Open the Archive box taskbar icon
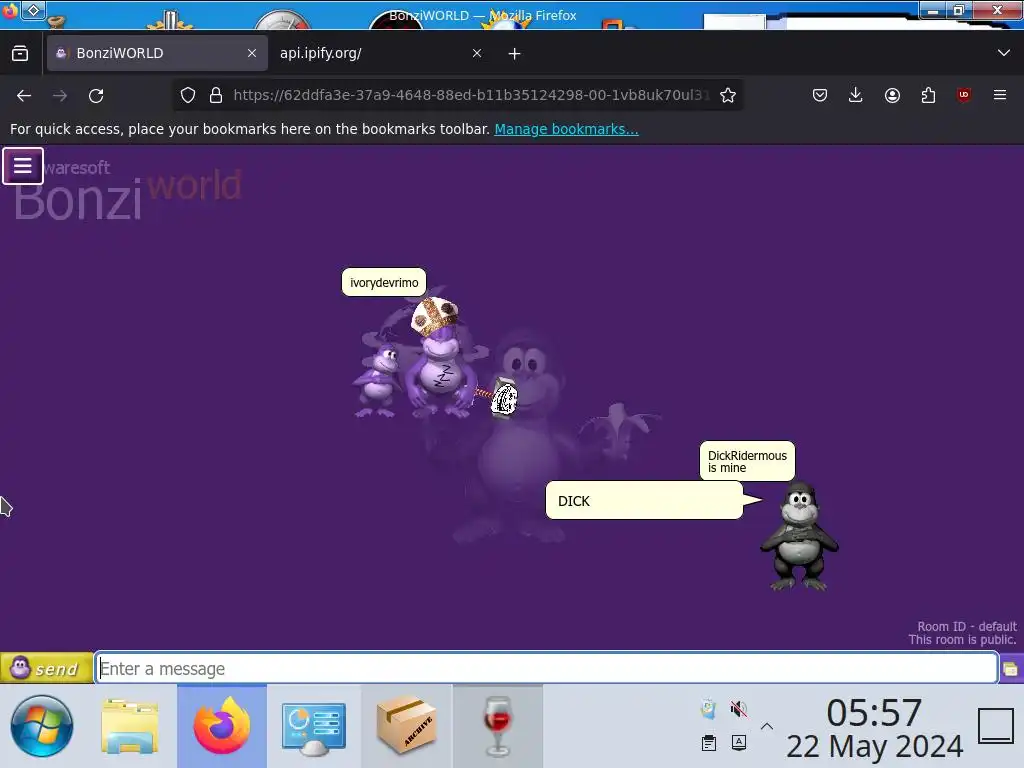The height and width of the screenshot is (768, 1024). point(406,725)
